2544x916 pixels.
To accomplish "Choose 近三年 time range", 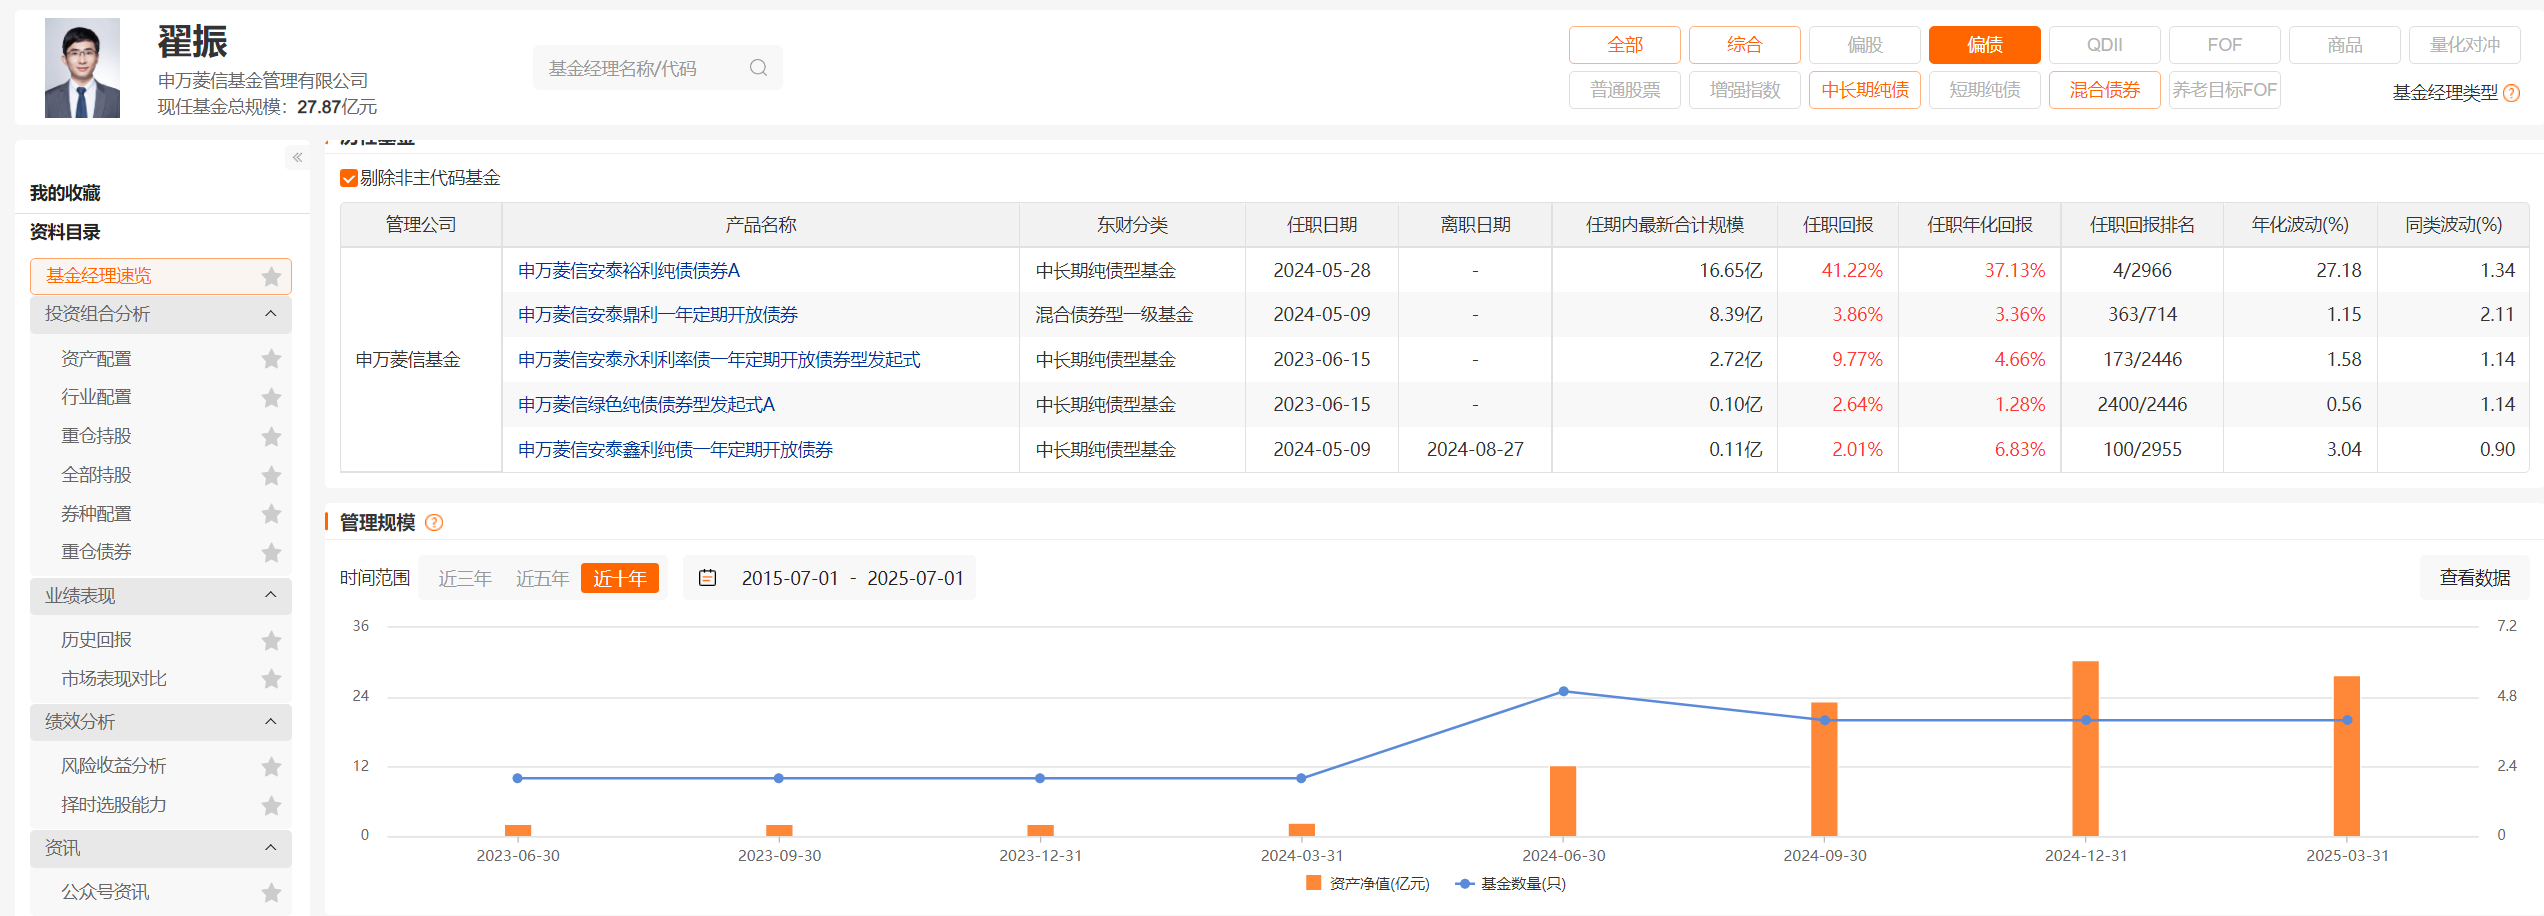I will 465,578.
